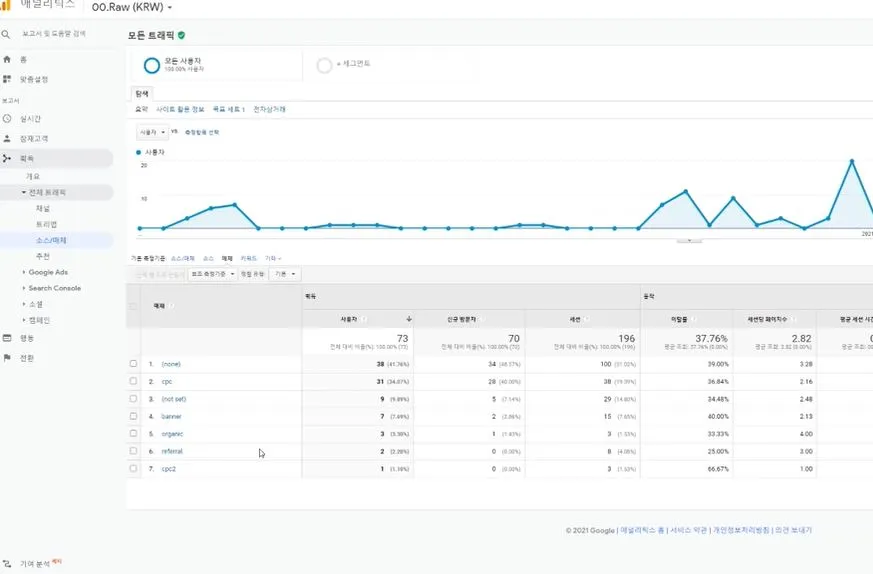Screen dimensions: 873x574
Task: Open the banner medium link in table
Action: pyautogui.click(x=171, y=416)
